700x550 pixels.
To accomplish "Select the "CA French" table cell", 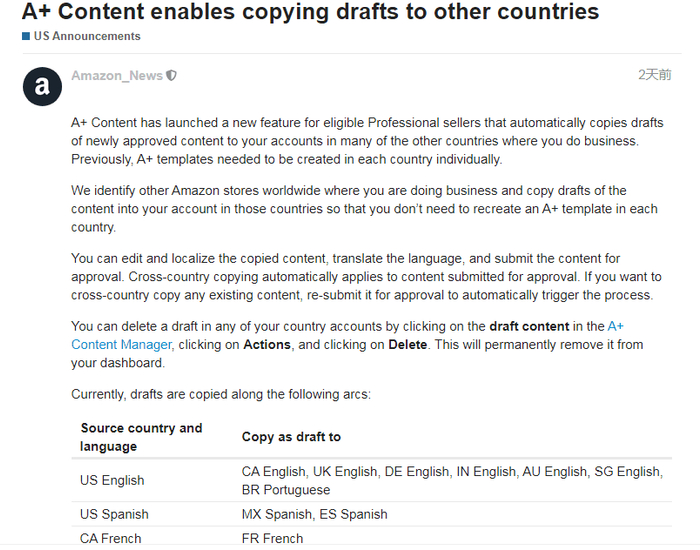I will [110, 538].
